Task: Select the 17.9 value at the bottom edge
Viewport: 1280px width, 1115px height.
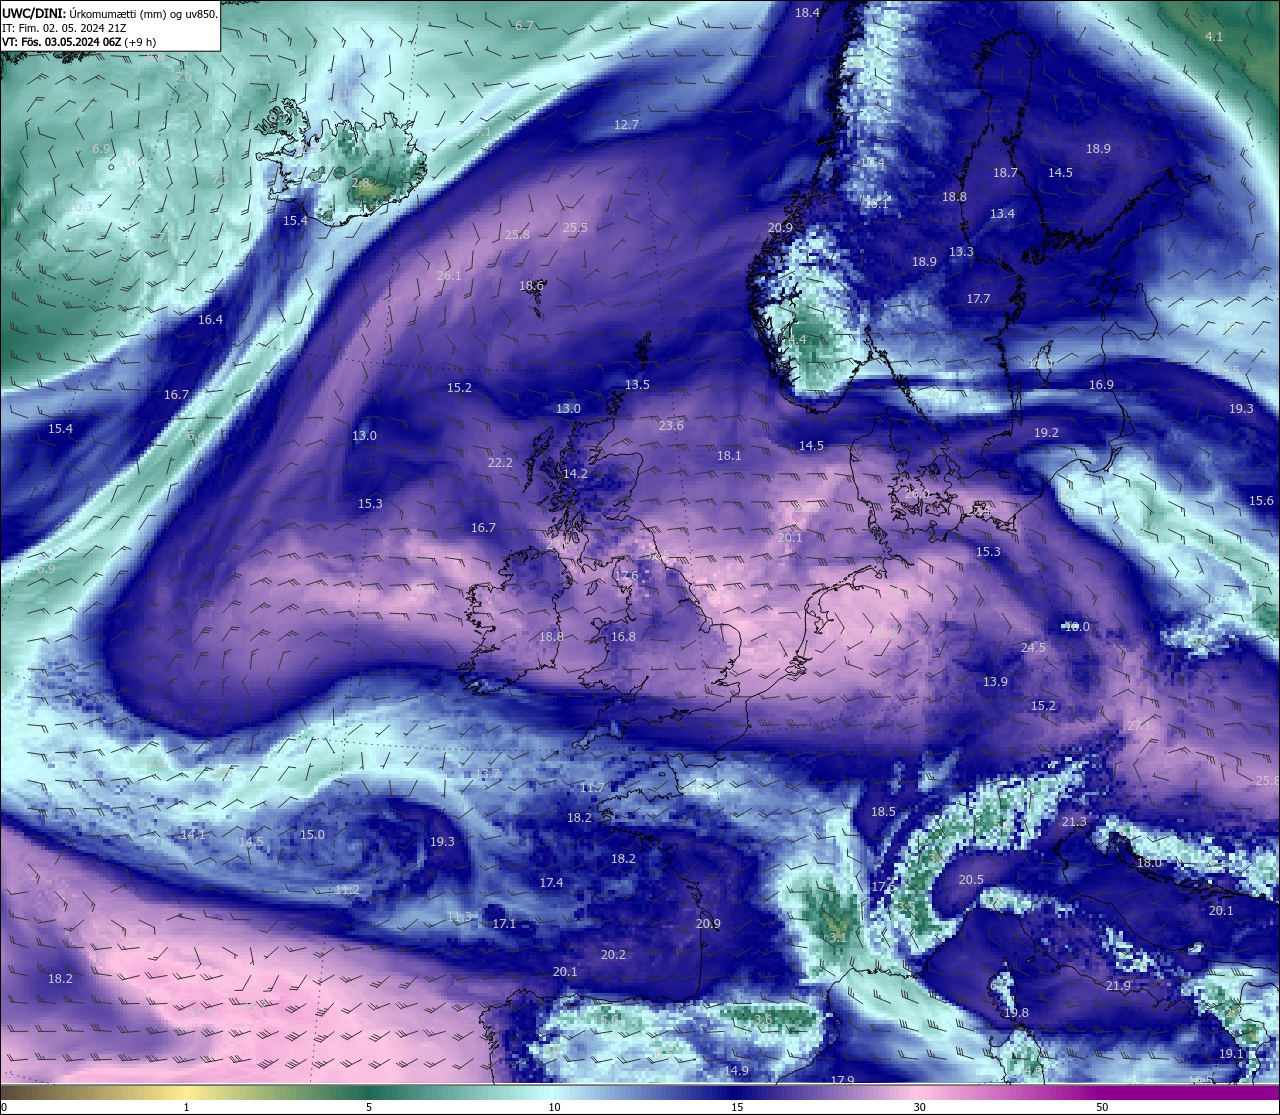Action: tap(842, 1080)
